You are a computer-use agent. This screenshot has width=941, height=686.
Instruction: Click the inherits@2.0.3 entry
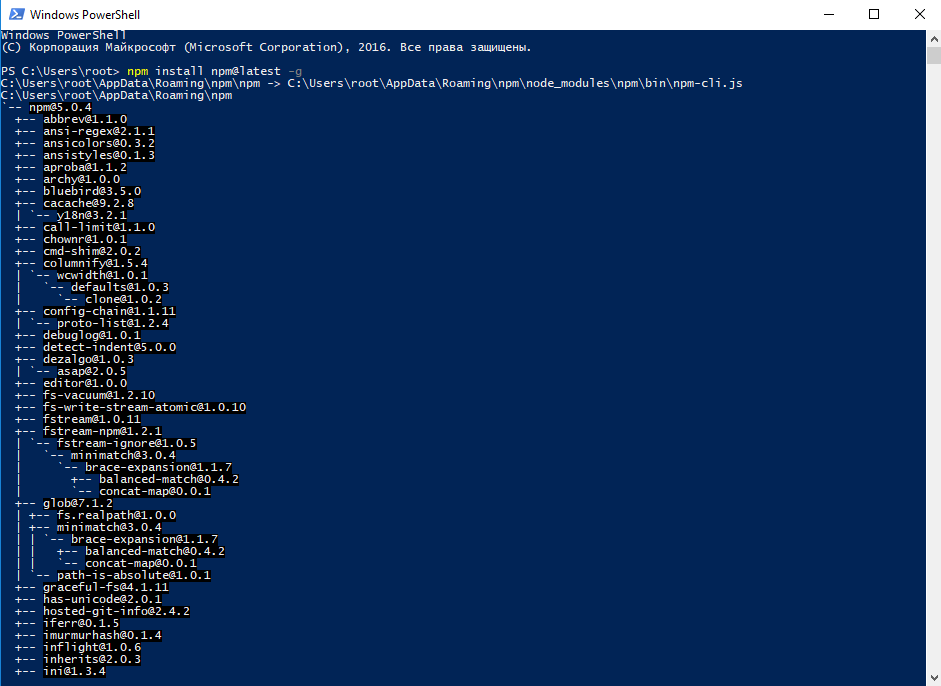pos(92,660)
